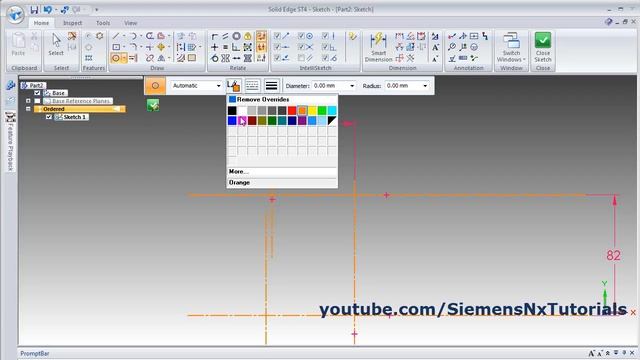Image resolution: width=640 pixels, height=360 pixels.
Task: Click the Connect relationship icon in Relate group
Action: click(x=215, y=36)
